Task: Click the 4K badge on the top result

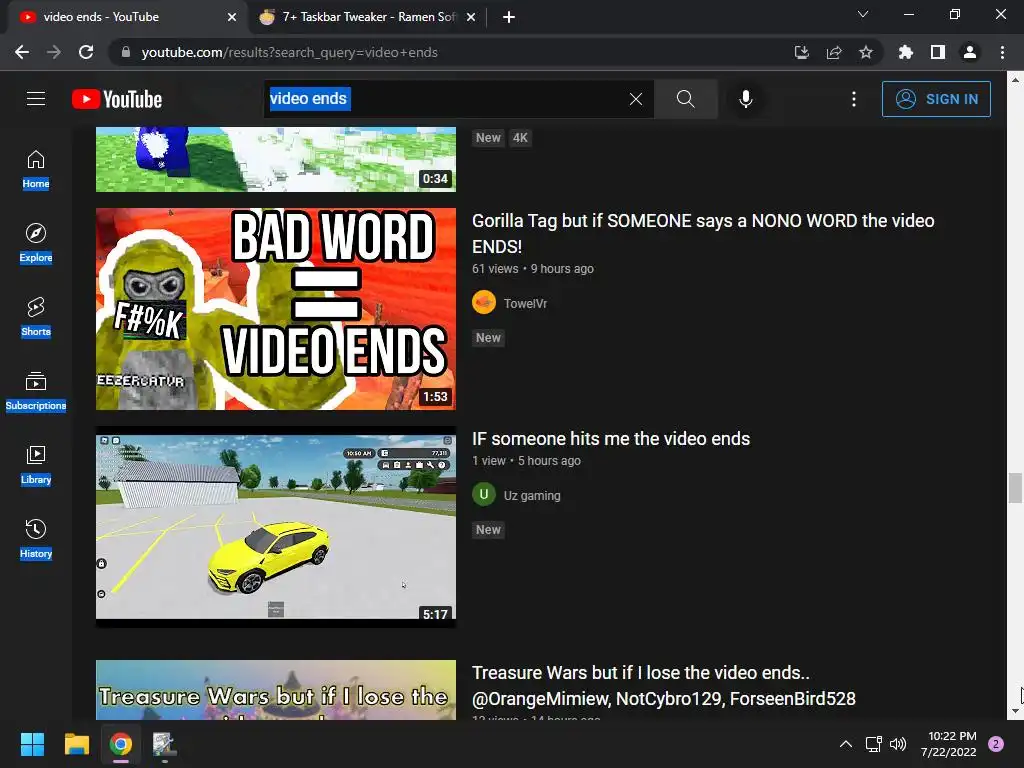Action: (520, 138)
